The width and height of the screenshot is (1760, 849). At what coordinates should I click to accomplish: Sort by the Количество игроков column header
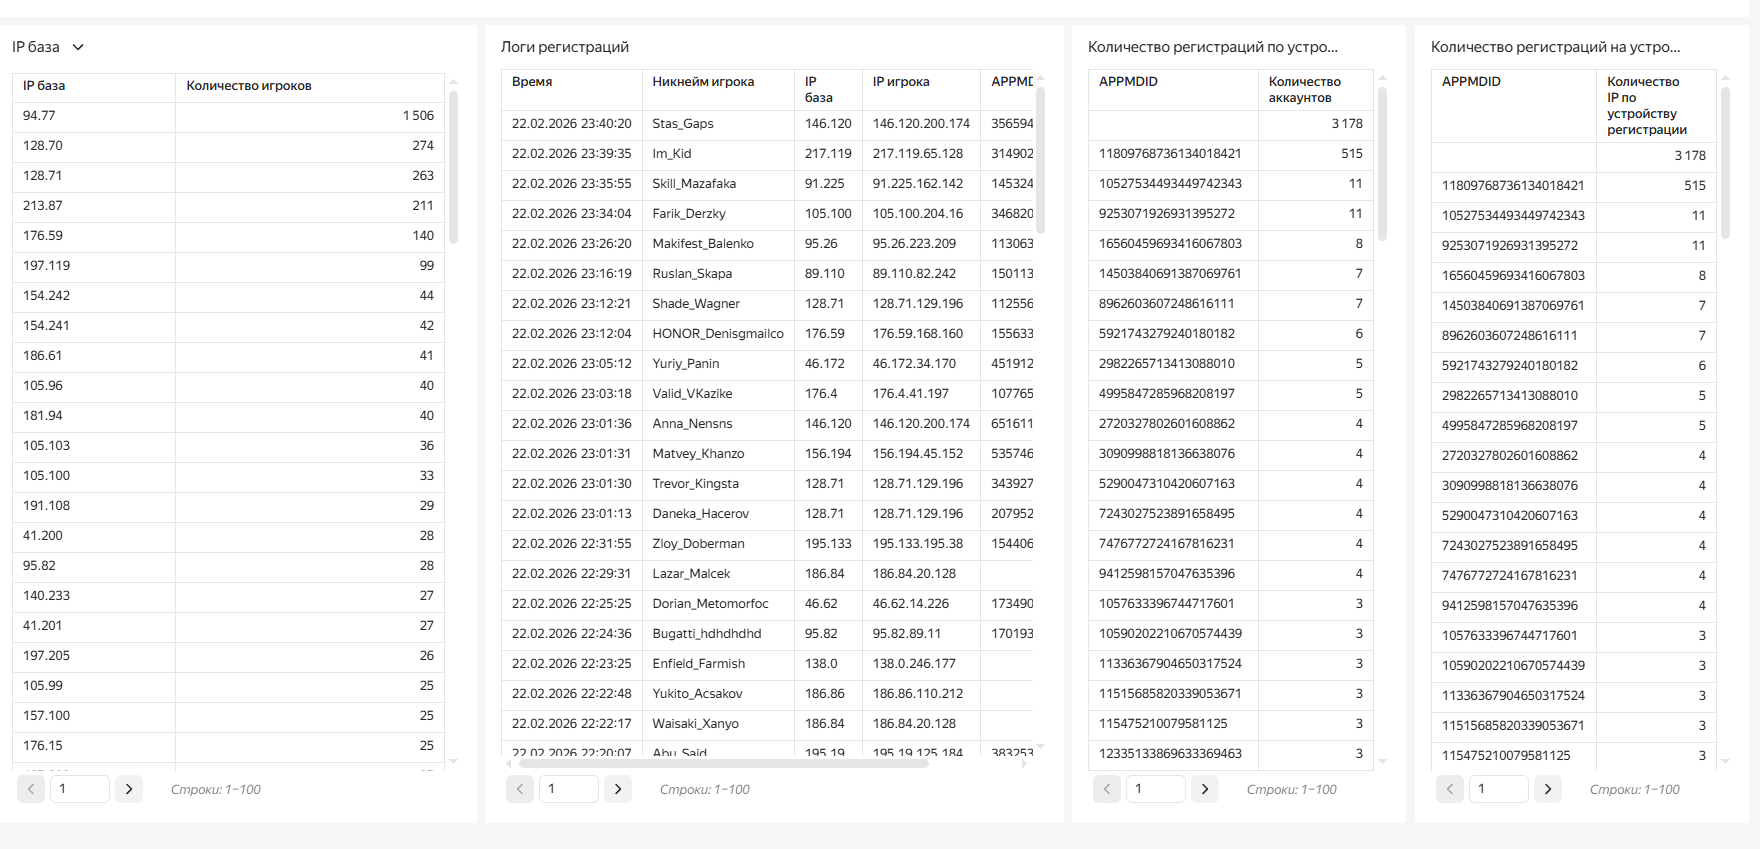click(x=249, y=86)
